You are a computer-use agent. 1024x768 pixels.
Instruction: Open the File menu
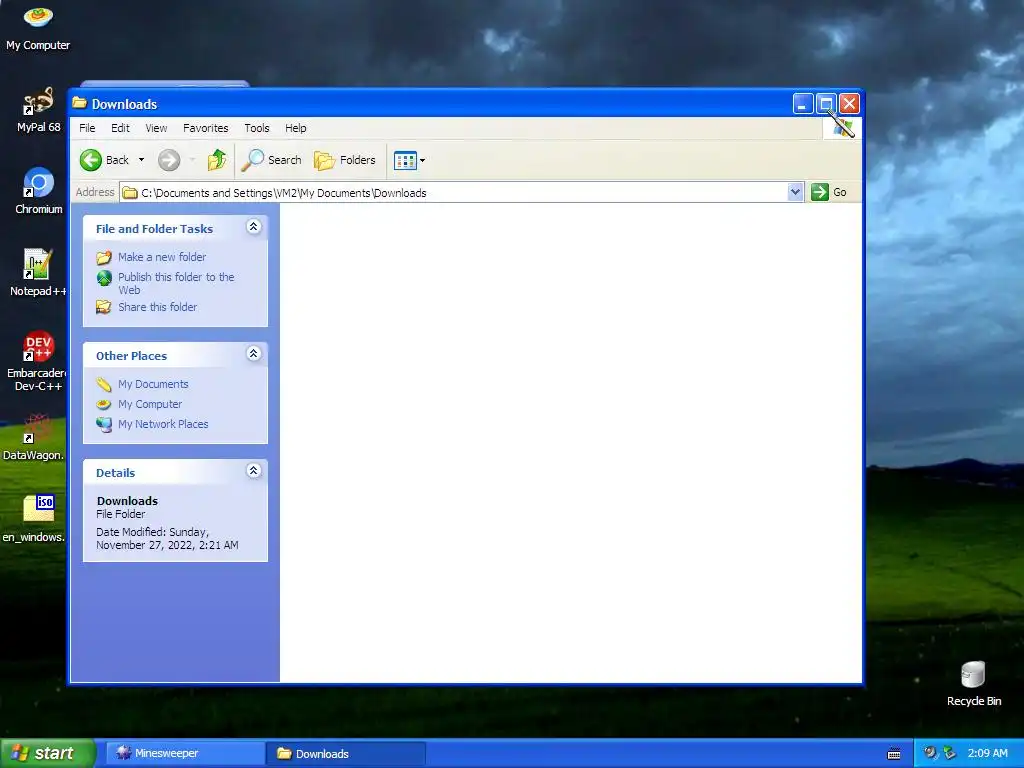click(x=87, y=128)
